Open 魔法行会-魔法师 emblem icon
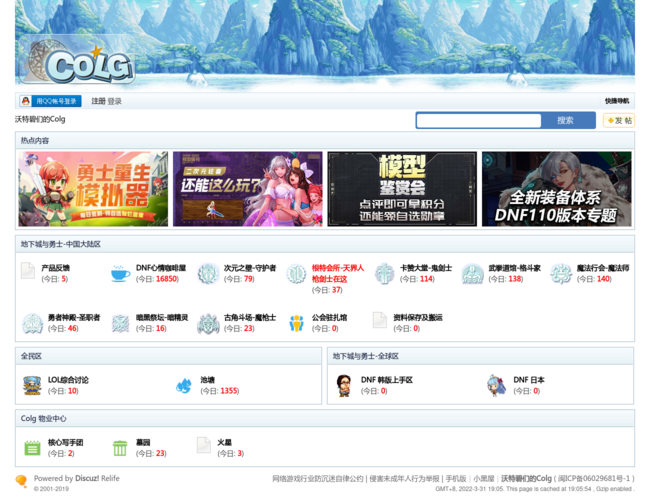The width and height of the screenshot is (650, 500). coord(560,274)
